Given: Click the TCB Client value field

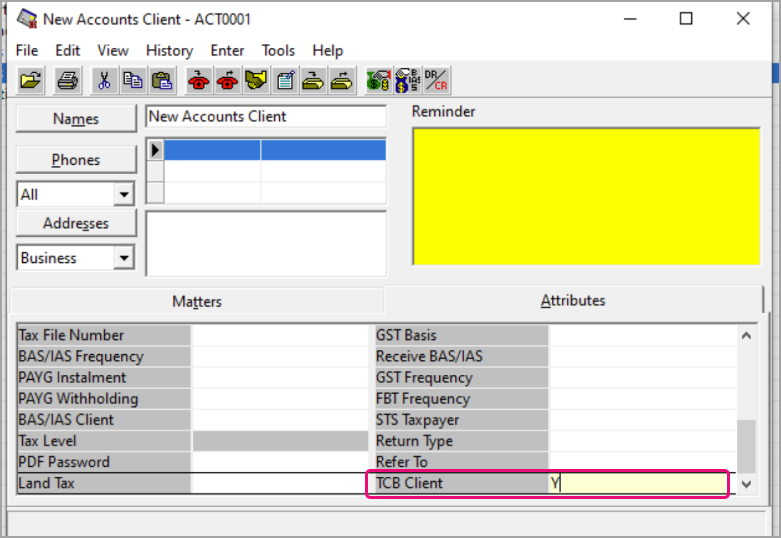Looking at the screenshot, I should pos(638,484).
